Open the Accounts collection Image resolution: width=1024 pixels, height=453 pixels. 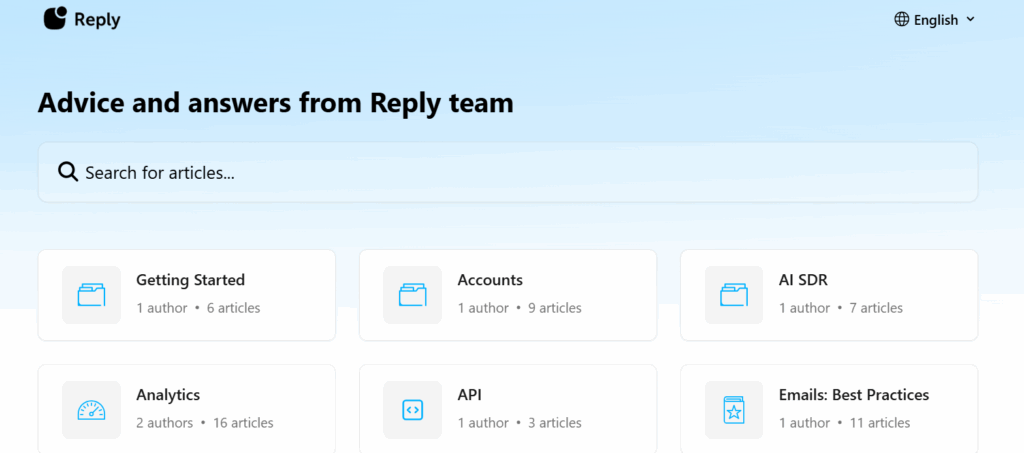tap(508, 295)
